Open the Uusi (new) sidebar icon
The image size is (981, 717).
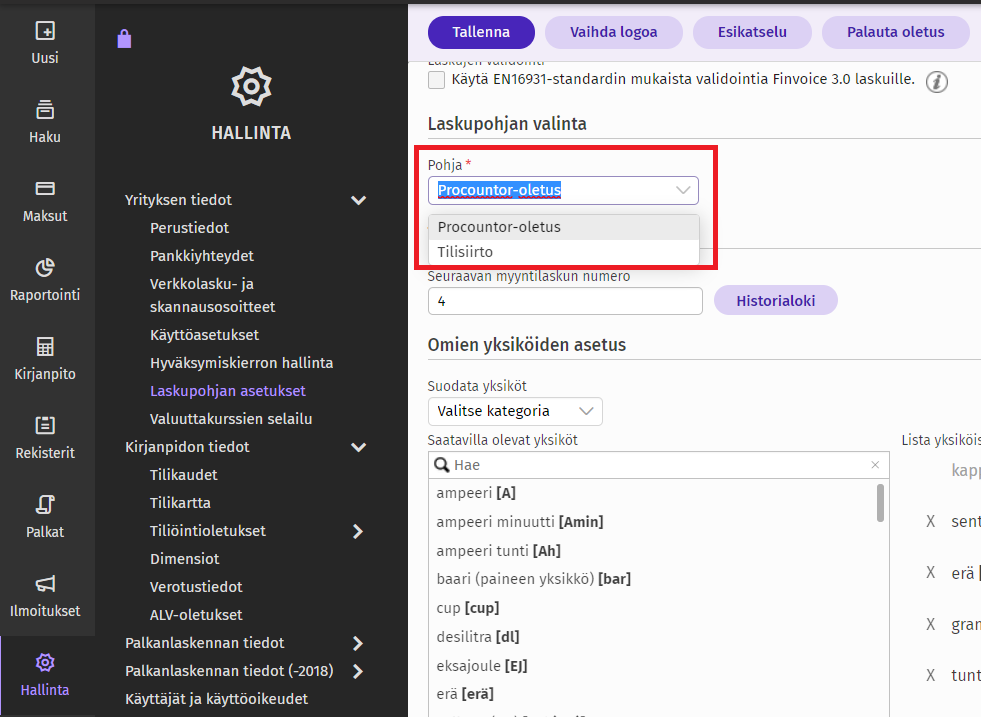pos(45,31)
